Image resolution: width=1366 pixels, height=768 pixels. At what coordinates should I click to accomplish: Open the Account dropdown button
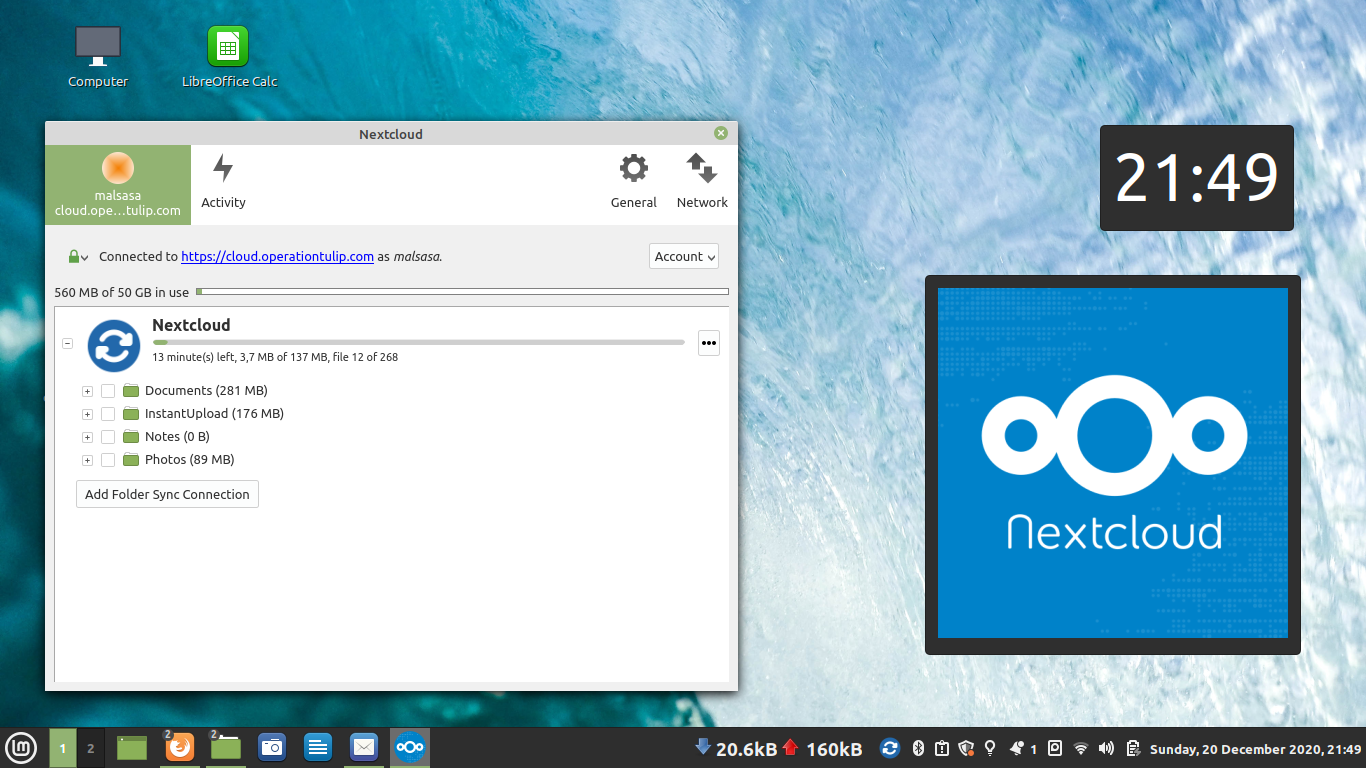[684, 257]
